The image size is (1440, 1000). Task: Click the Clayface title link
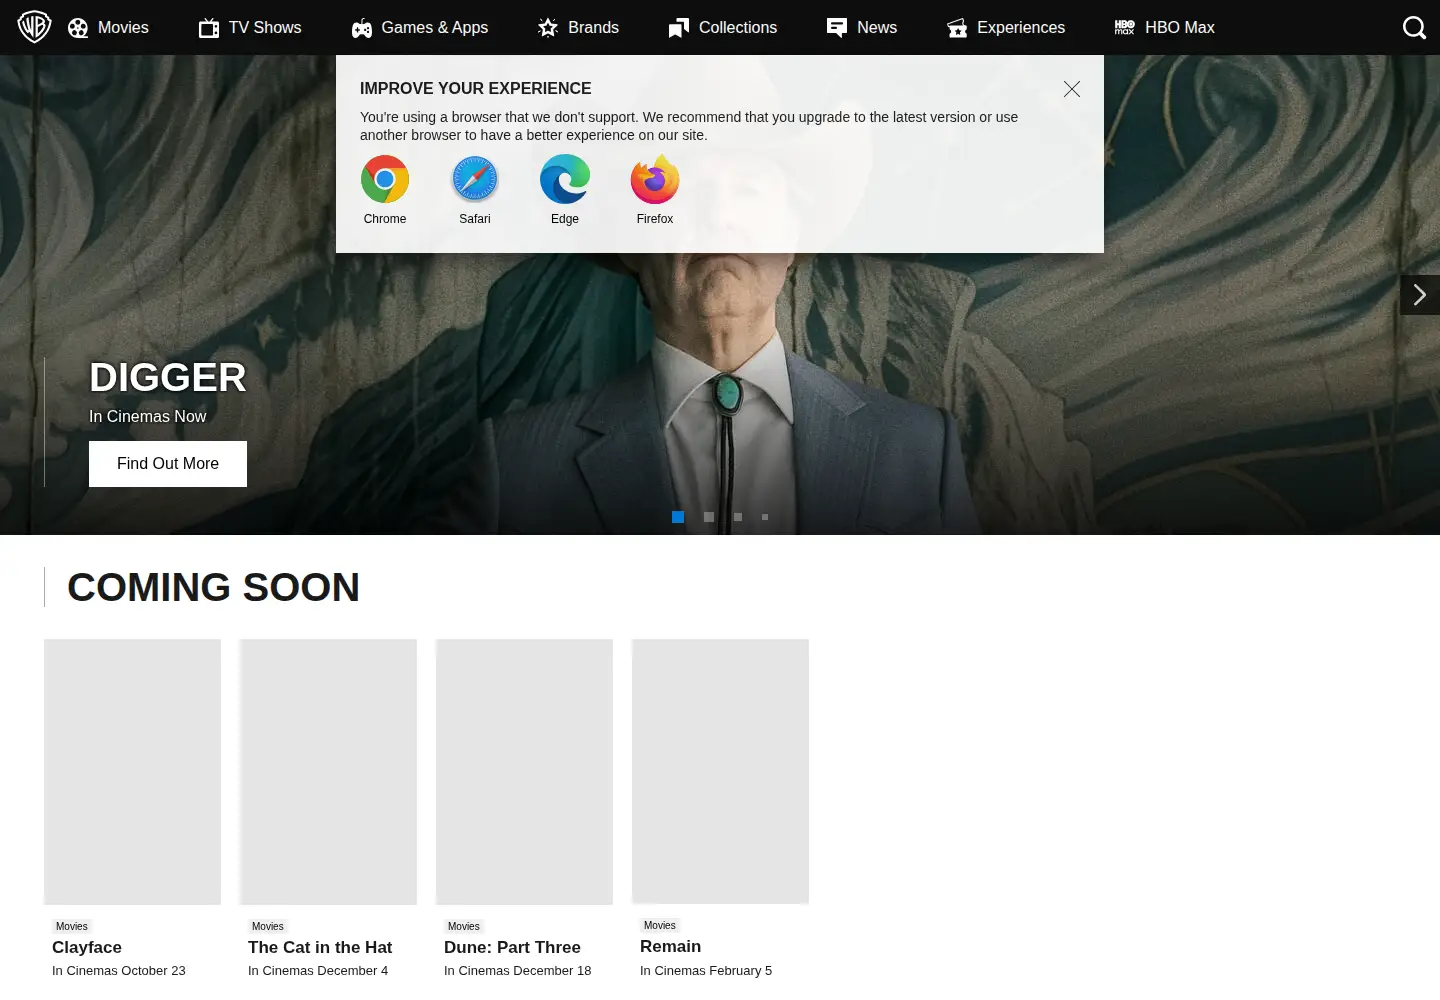[x=87, y=948]
